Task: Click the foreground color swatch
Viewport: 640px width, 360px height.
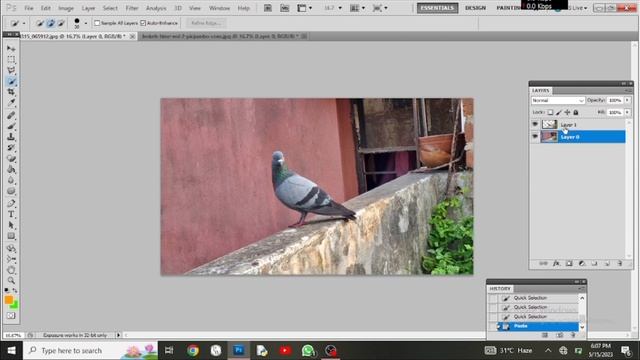Action: pyautogui.click(x=9, y=300)
